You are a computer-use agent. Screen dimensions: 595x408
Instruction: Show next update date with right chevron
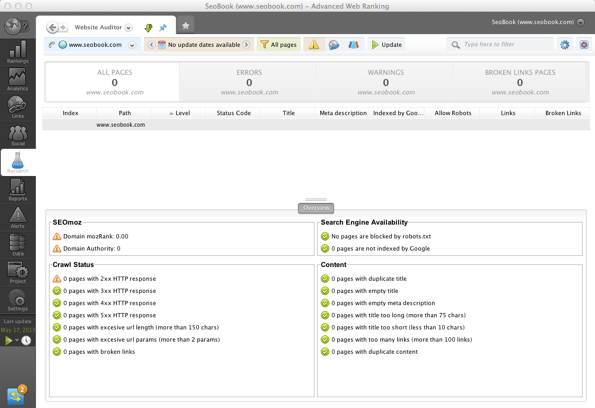pos(246,45)
